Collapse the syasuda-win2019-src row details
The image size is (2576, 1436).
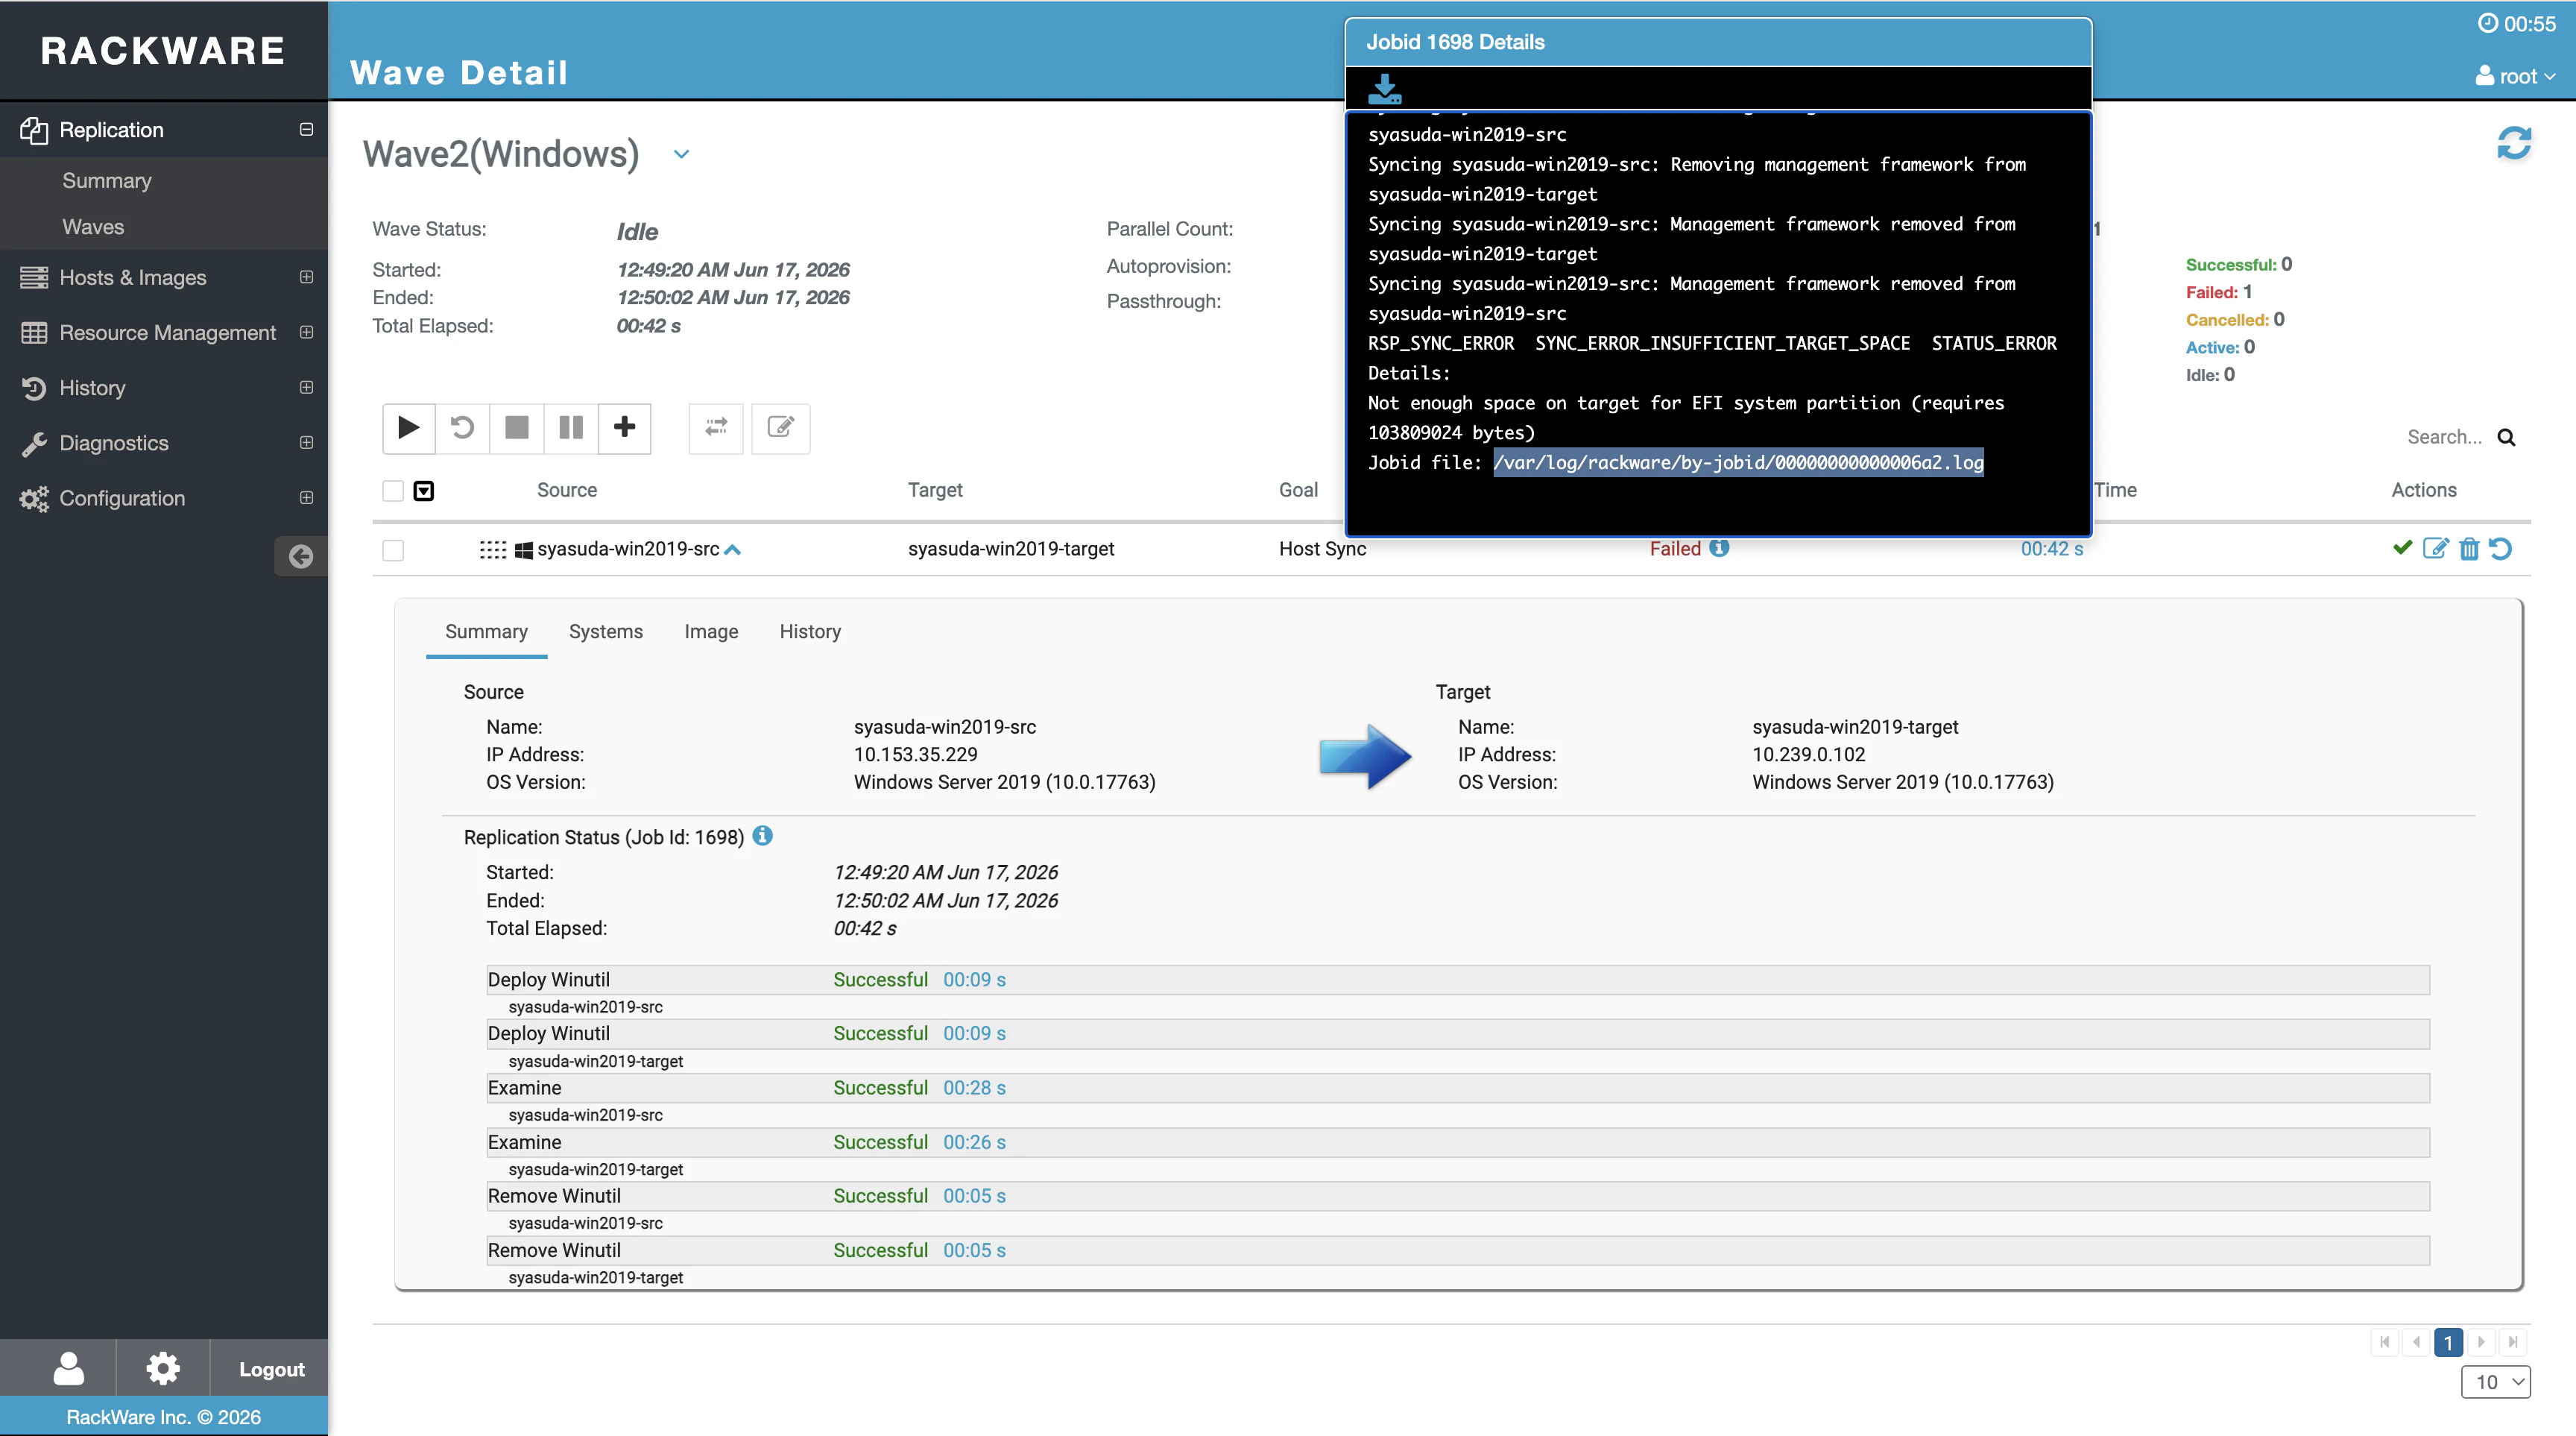click(x=732, y=549)
